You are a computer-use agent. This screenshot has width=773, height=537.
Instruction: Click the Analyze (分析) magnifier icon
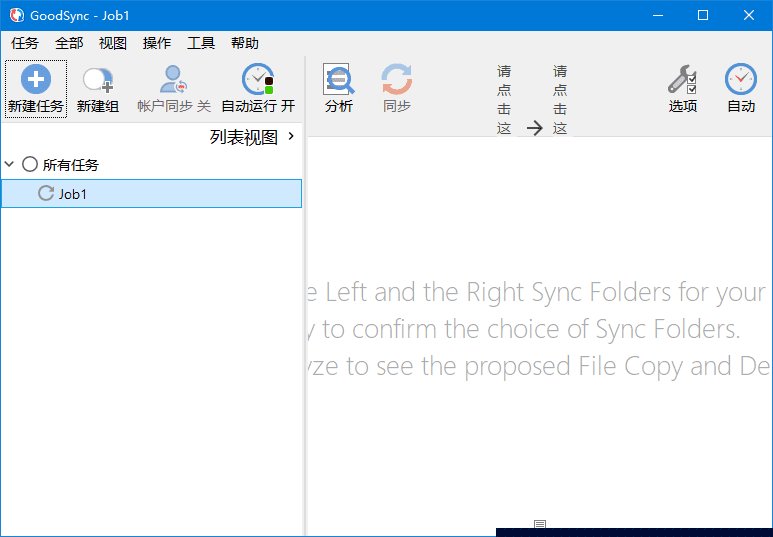(338, 79)
